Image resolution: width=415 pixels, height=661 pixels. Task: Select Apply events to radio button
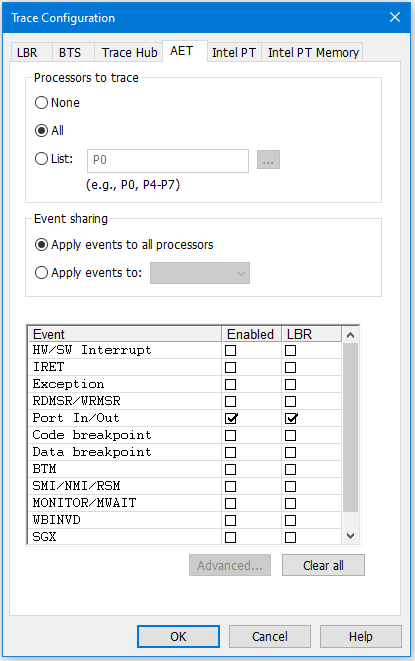pos(41,273)
